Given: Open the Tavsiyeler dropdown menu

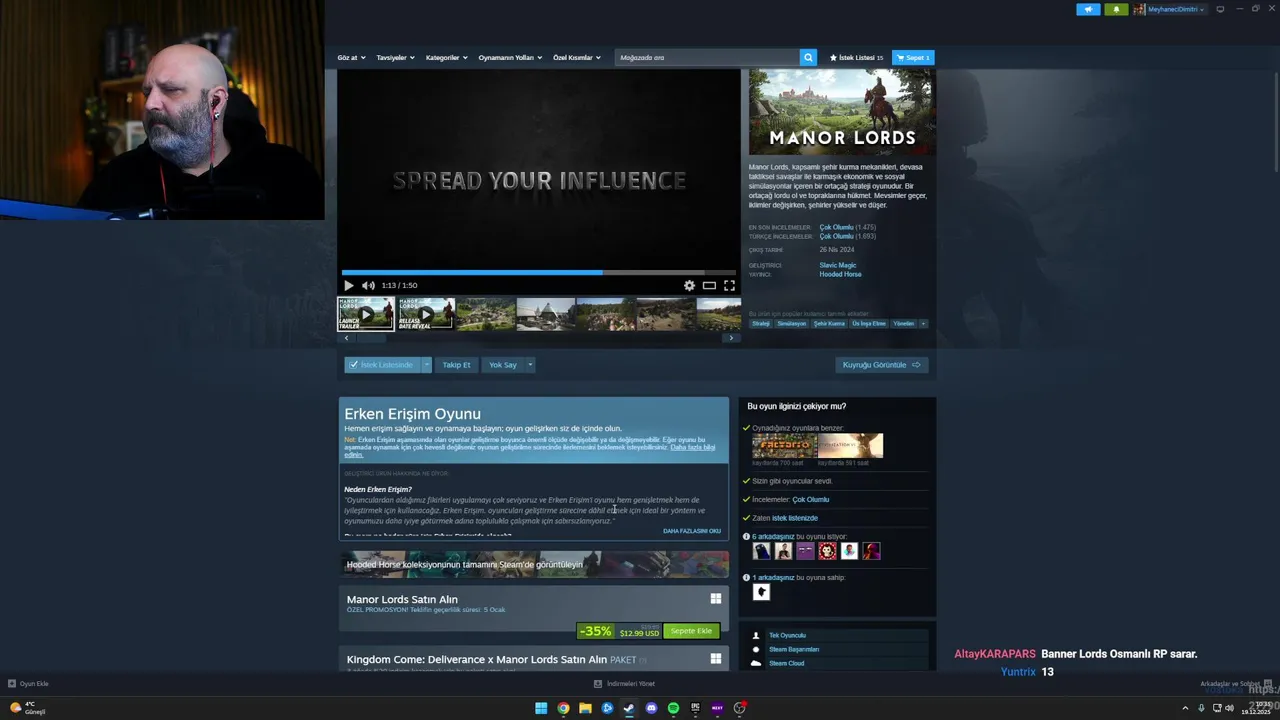Looking at the screenshot, I should coord(395,57).
